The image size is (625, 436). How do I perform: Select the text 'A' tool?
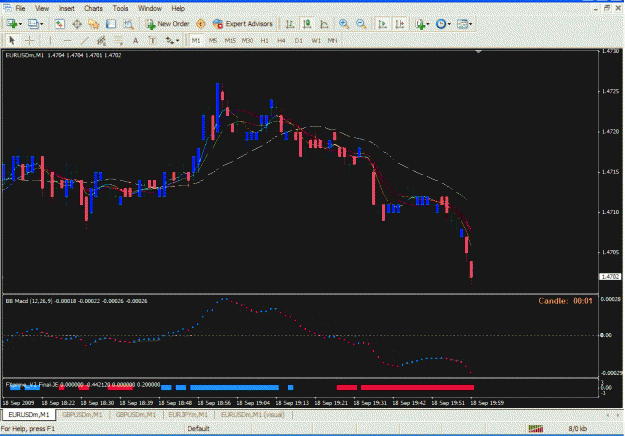[136, 40]
